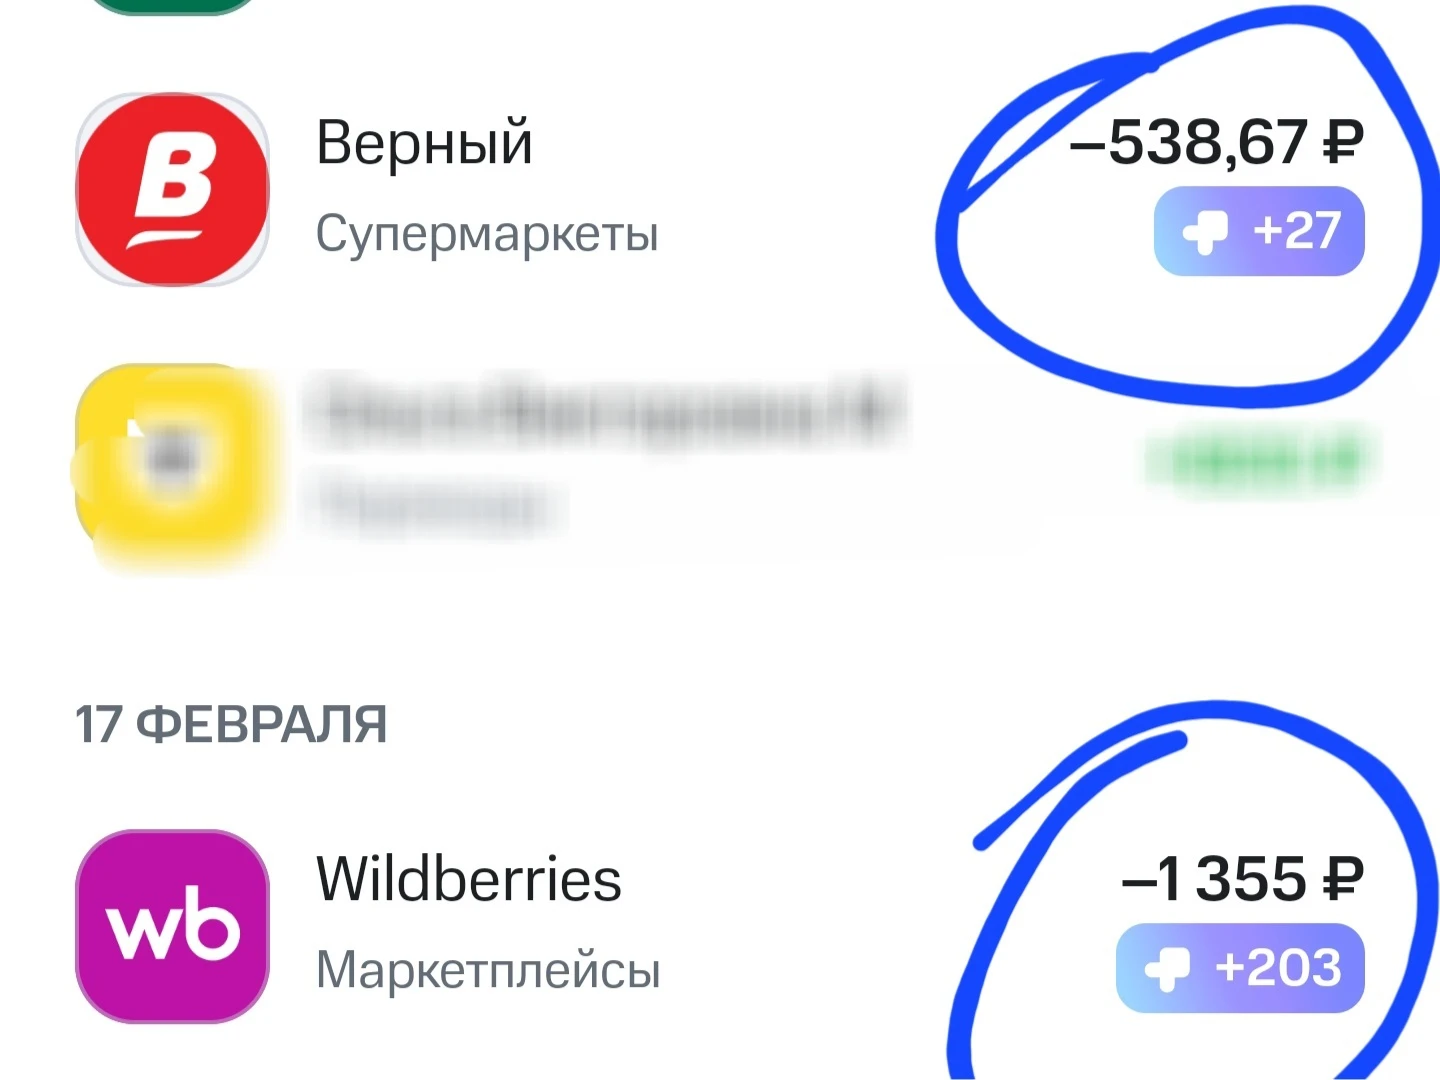Click the blurred green income amount
The height and width of the screenshot is (1080, 1440).
[1262, 460]
